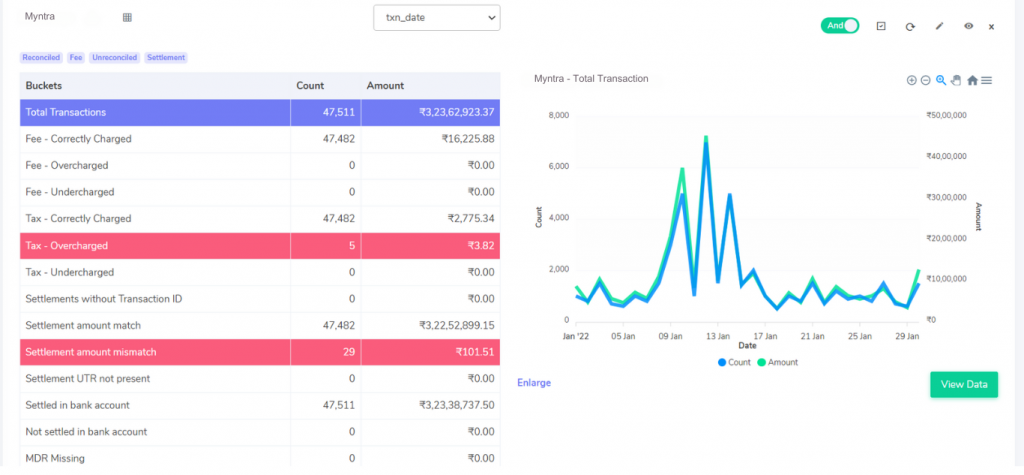Open the table grid icon beside Myntra
Screen dimensions: 1024x475
(x=127, y=18)
